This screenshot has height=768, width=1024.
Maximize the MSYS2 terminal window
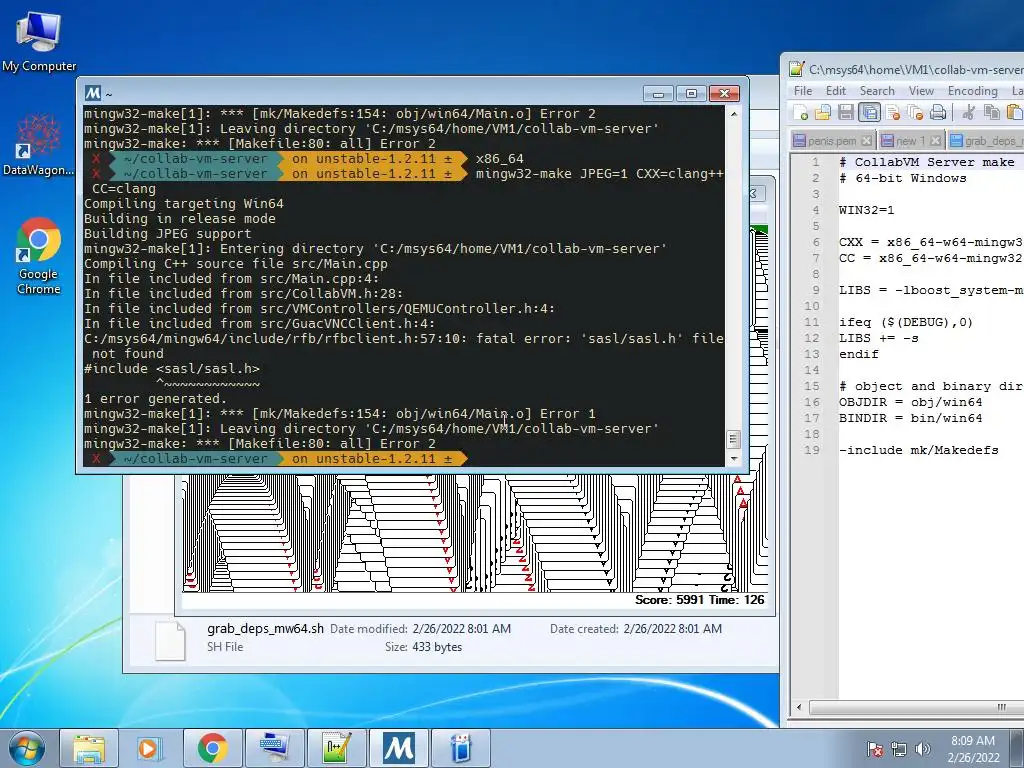click(x=691, y=94)
